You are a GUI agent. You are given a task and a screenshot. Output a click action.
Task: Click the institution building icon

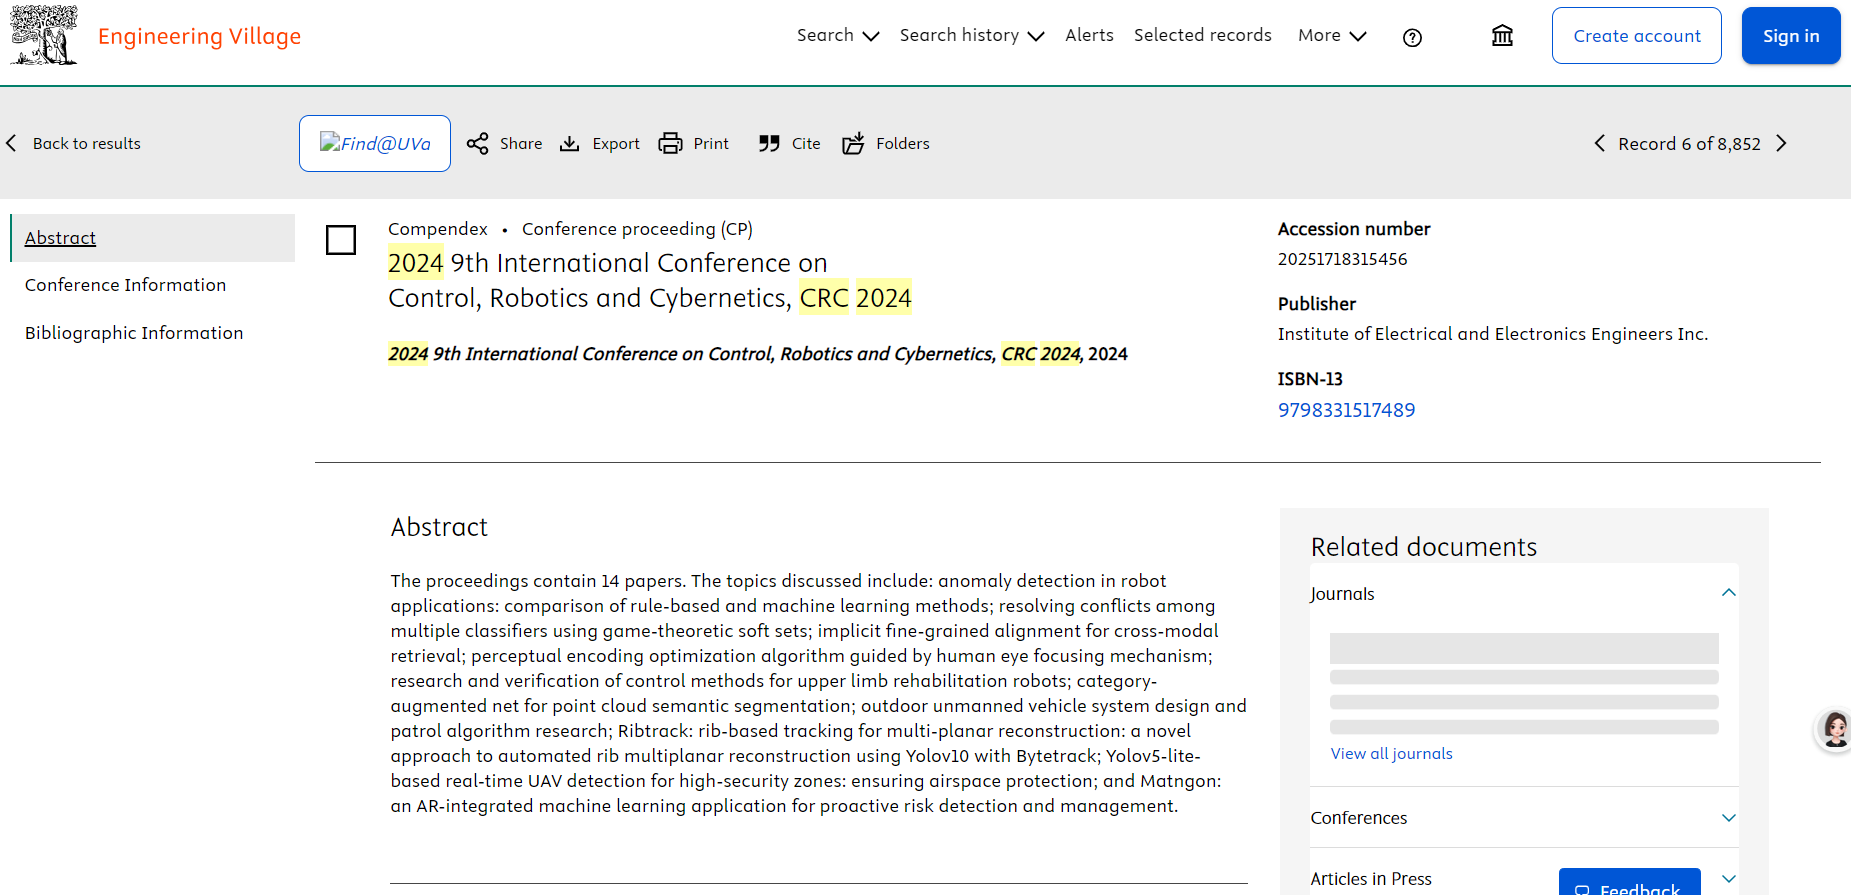(x=1502, y=36)
